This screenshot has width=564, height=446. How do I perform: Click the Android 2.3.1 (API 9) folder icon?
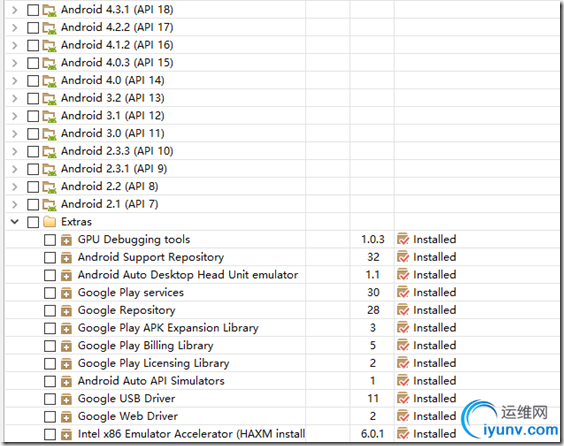pos(49,169)
